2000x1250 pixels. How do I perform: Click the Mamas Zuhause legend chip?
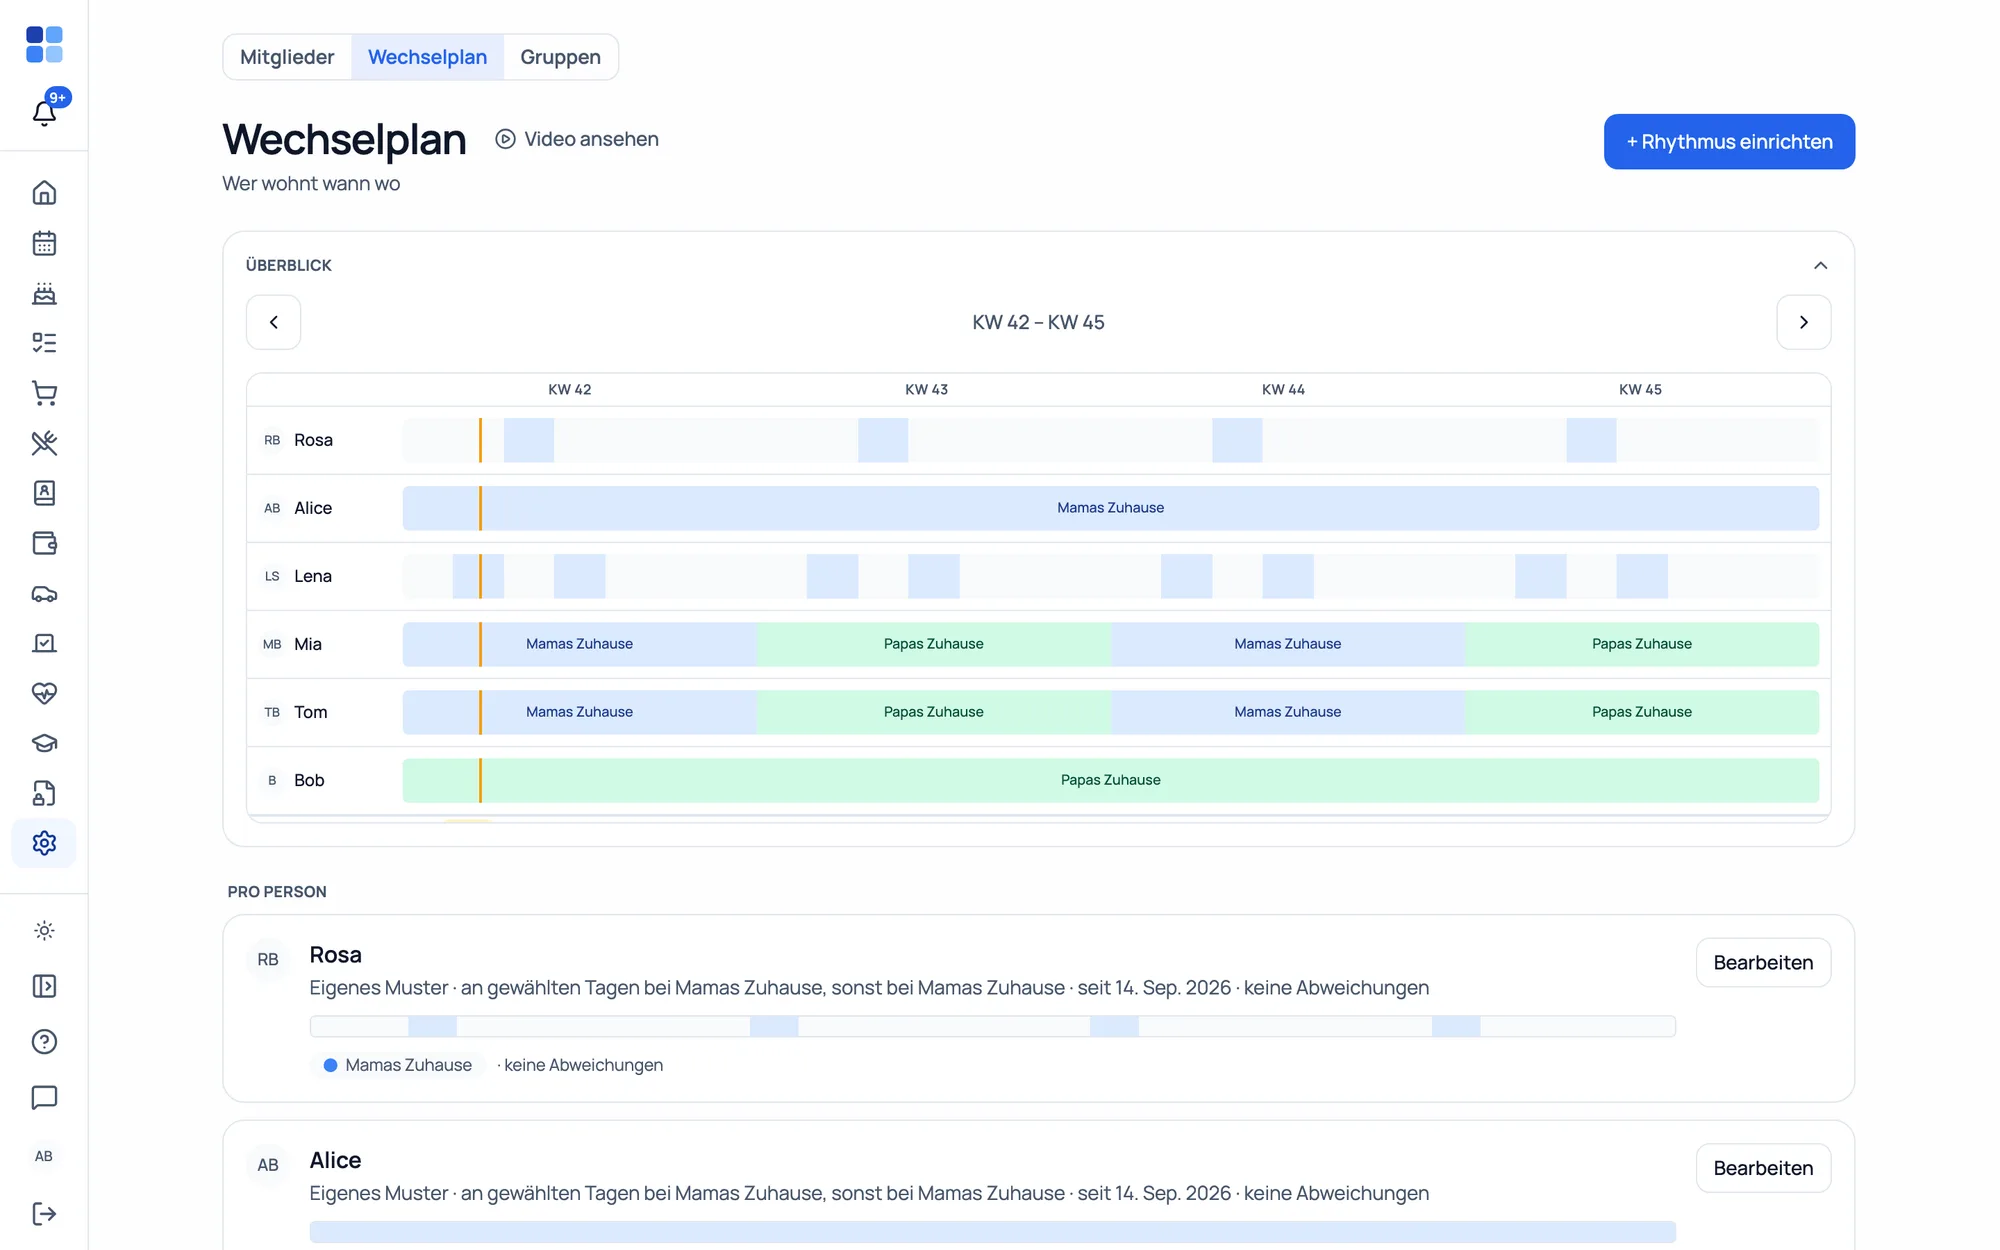(x=398, y=1065)
